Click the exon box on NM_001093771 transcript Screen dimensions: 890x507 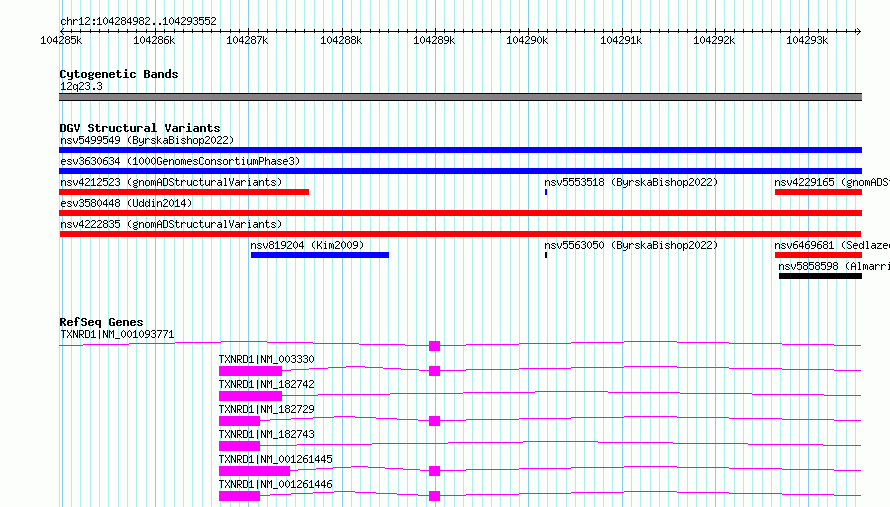(x=434, y=346)
